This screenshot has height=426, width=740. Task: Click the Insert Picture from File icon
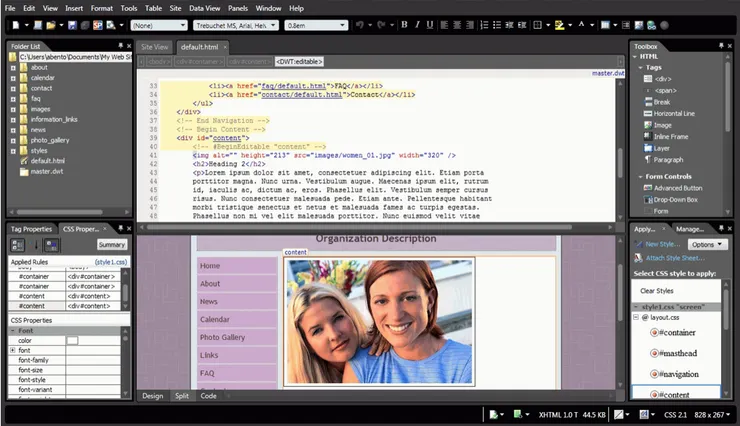click(x=639, y=25)
